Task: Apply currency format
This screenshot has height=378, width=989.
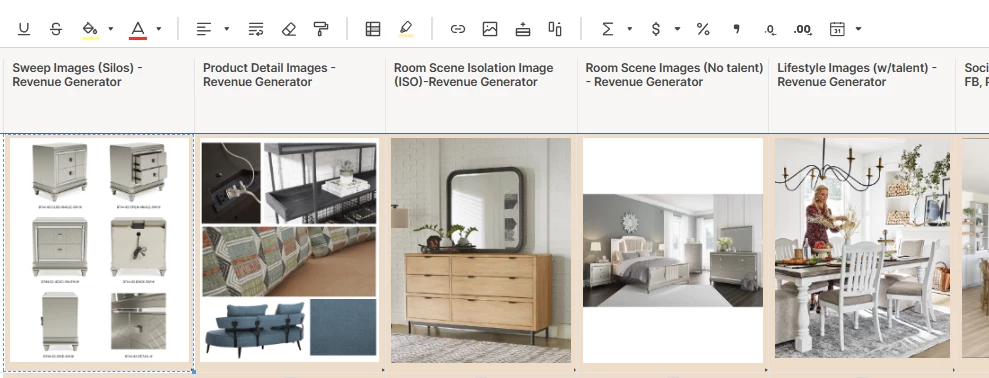Action: coord(656,29)
